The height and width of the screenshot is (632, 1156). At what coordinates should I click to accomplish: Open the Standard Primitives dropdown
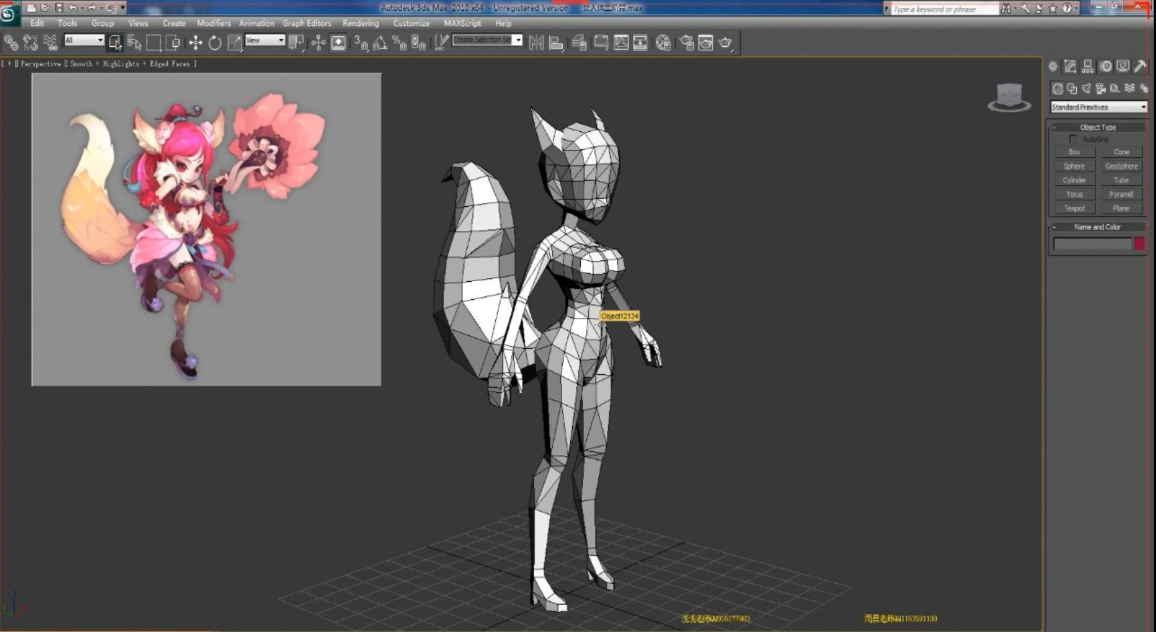click(1098, 107)
